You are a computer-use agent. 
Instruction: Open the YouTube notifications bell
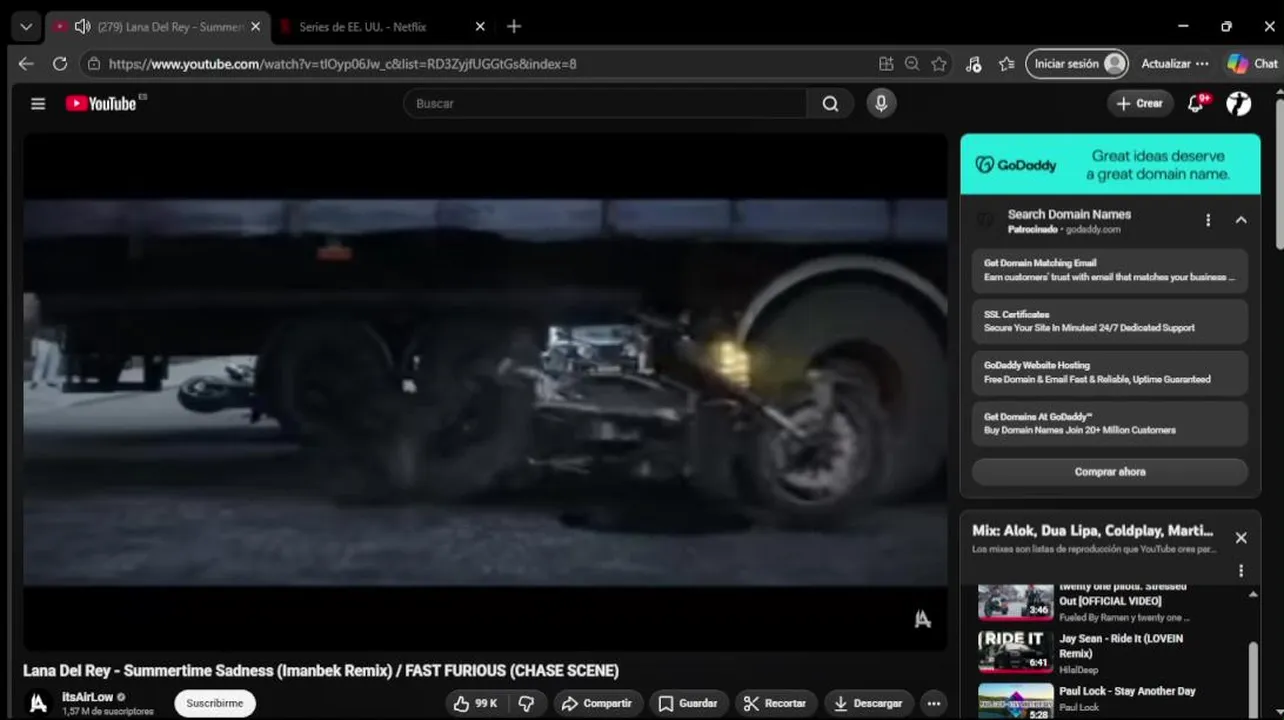(1196, 103)
